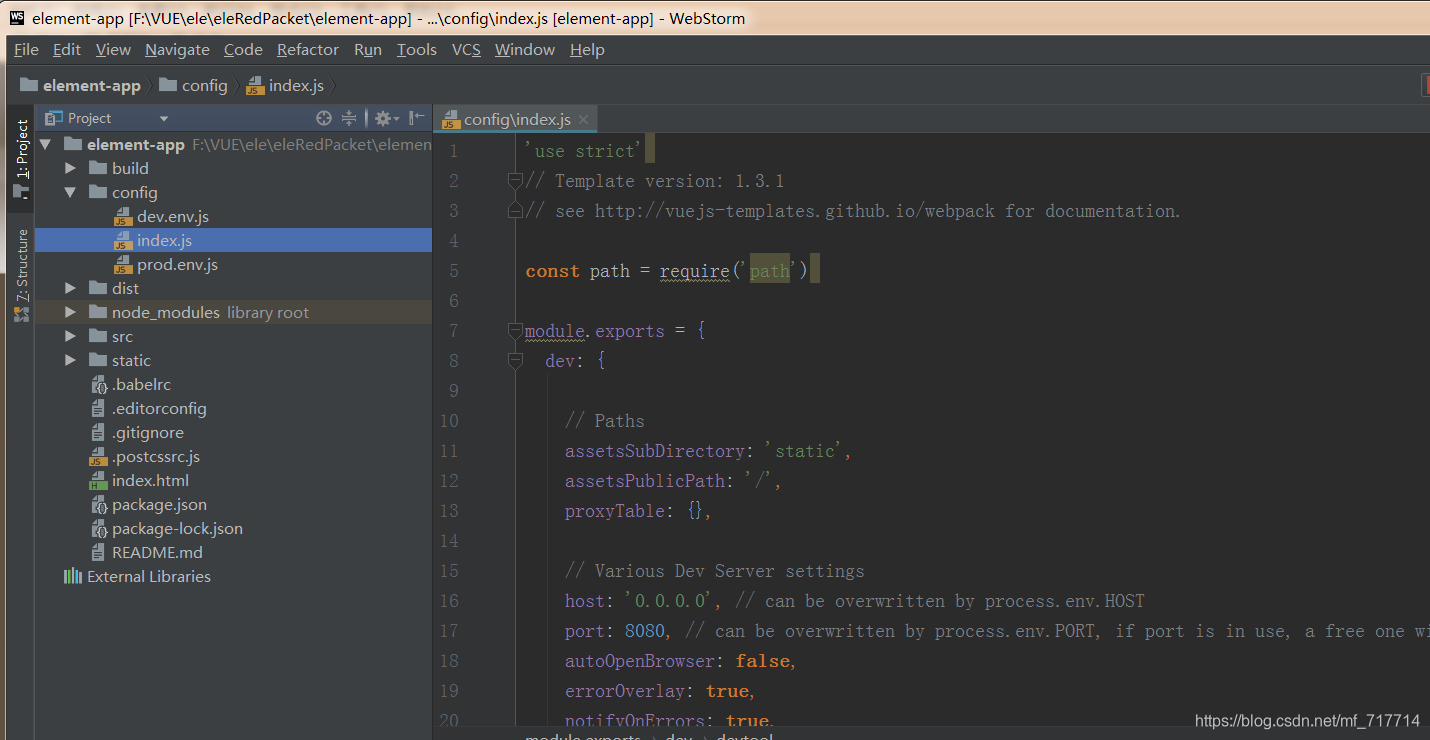The width and height of the screenshot is (1430, 740).
Task: Click the package-lock.json file icon
Action: tap(98, 528)
